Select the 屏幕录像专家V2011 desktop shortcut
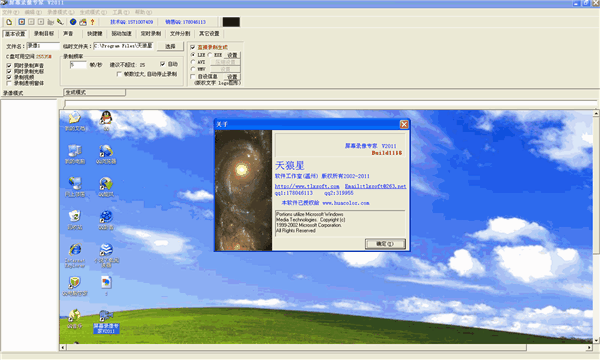The image size is (600, 360). click(106, 322)
